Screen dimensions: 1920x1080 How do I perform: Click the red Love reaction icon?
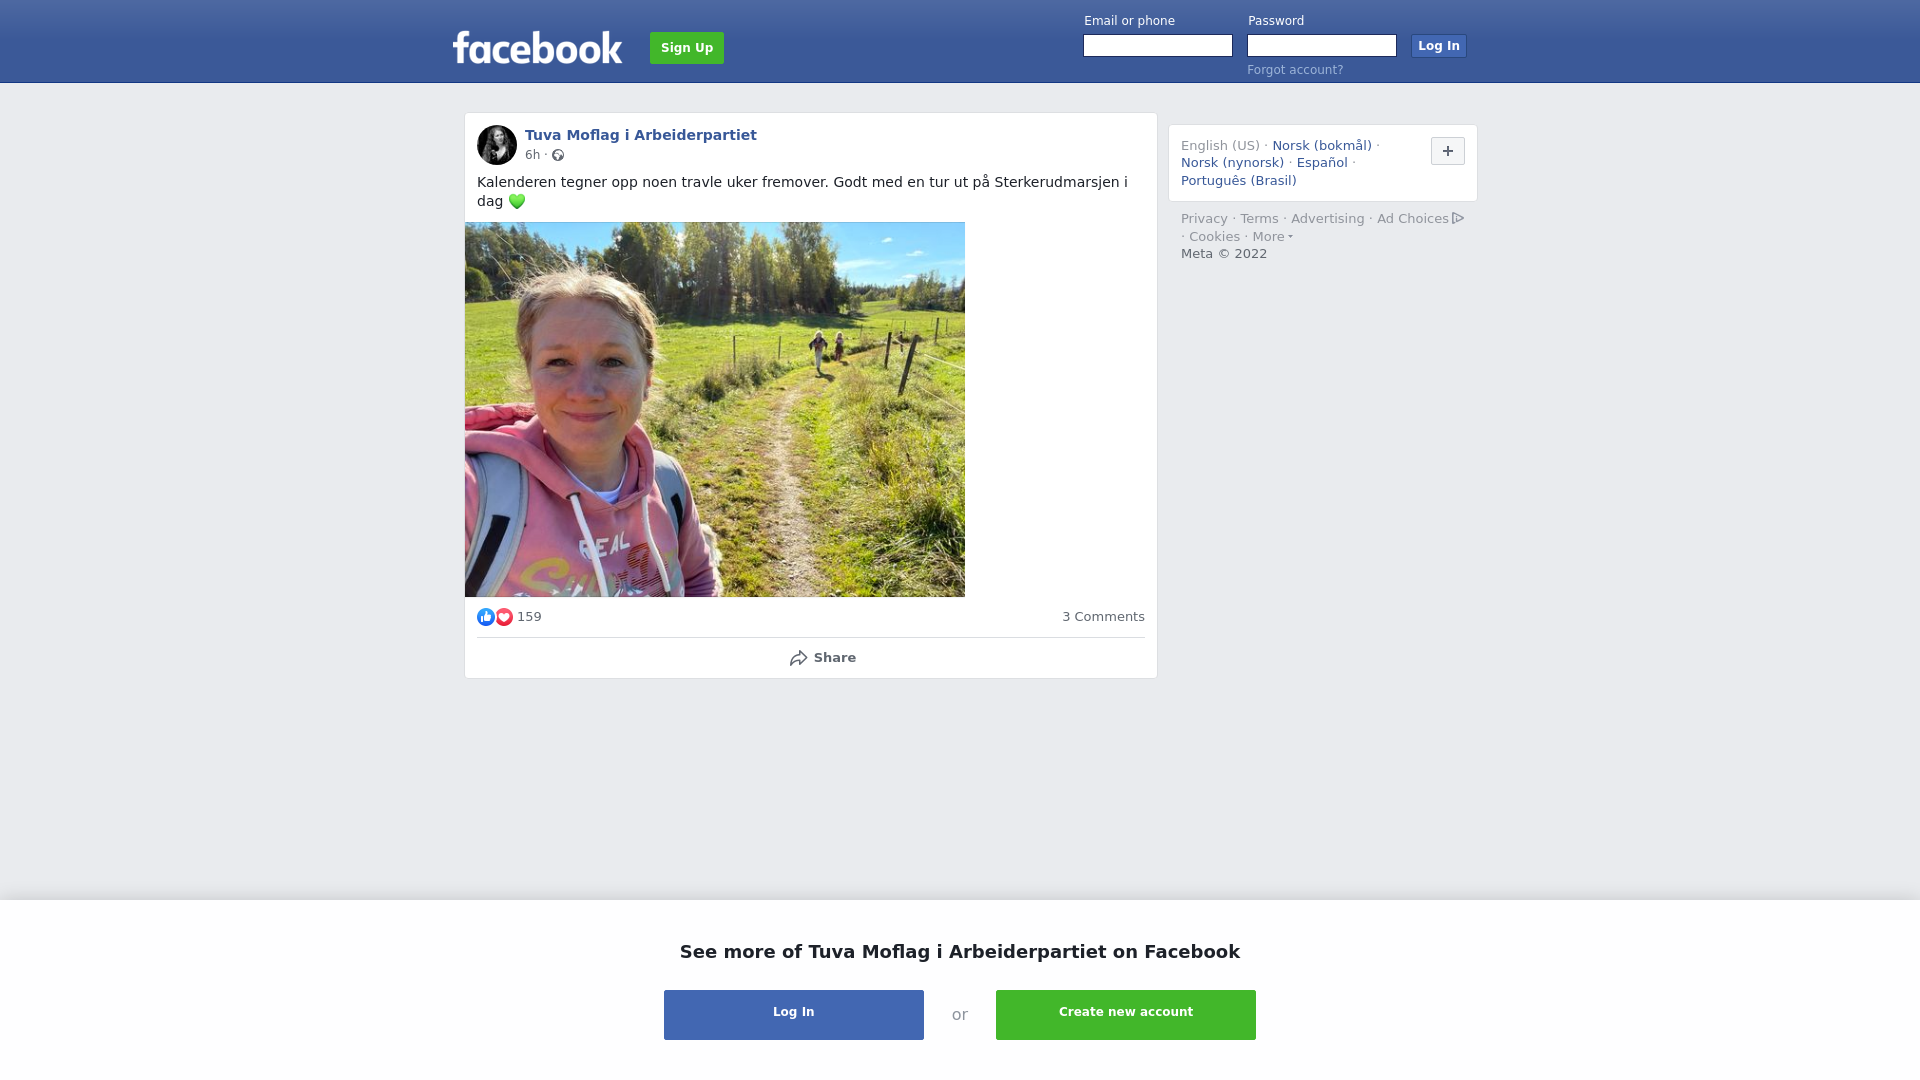(504, 617)
